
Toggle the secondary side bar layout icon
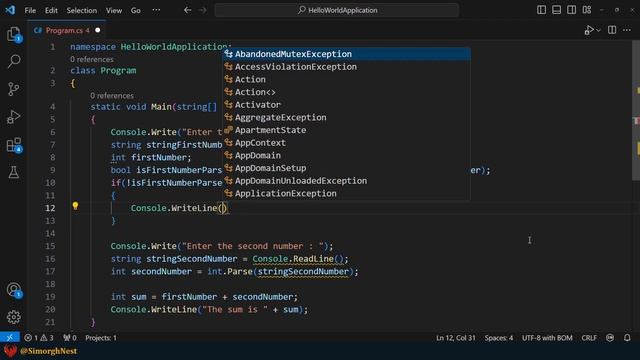pyautogui.click(x=571, y=10)
